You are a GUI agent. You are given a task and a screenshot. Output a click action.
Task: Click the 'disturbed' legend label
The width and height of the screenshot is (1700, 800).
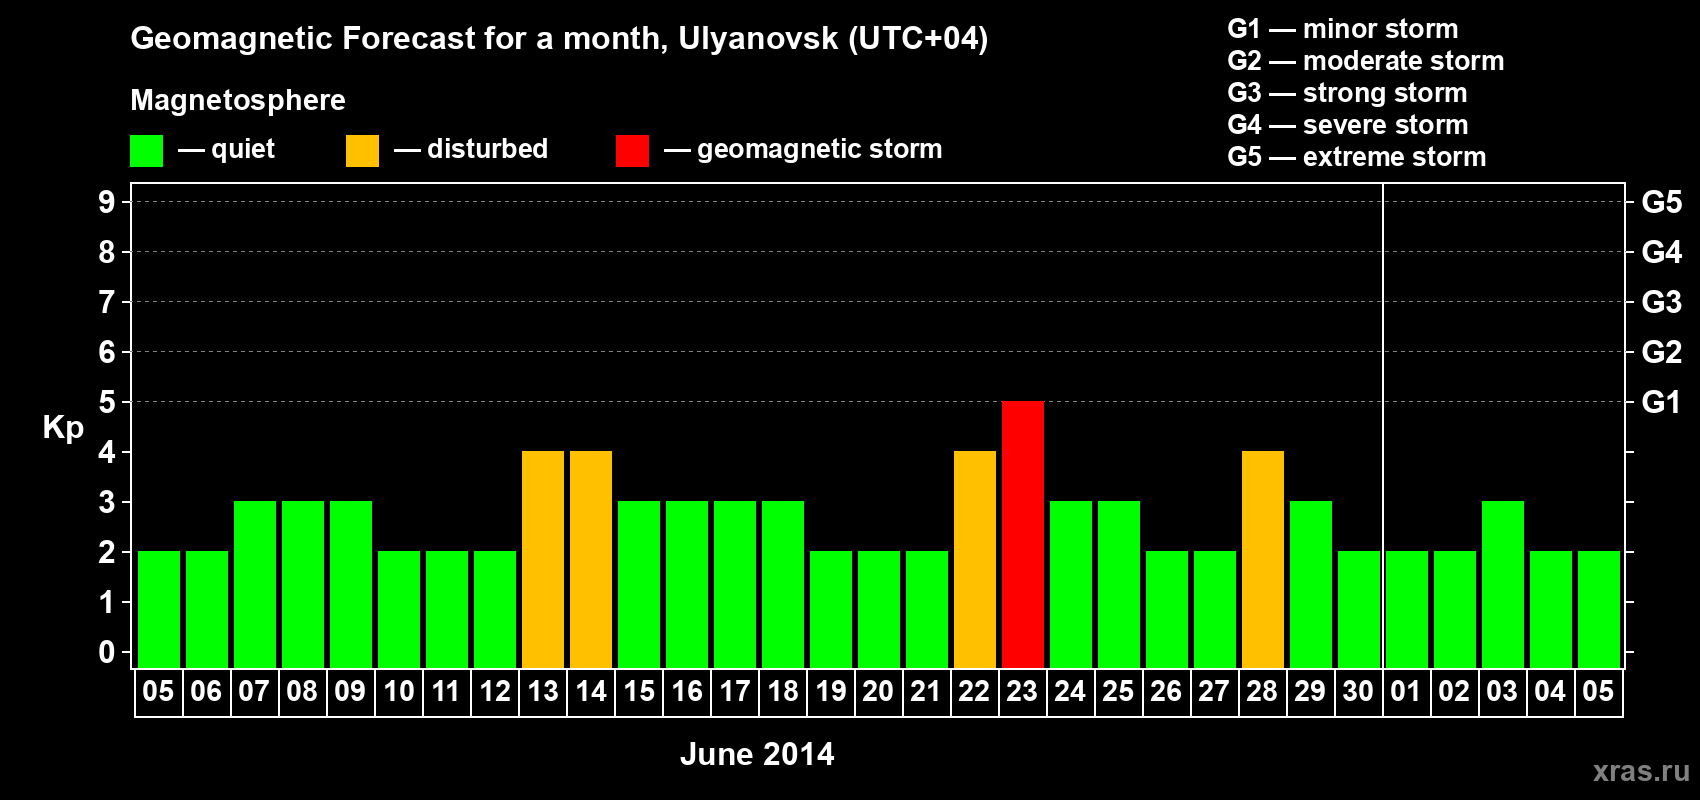487,149
